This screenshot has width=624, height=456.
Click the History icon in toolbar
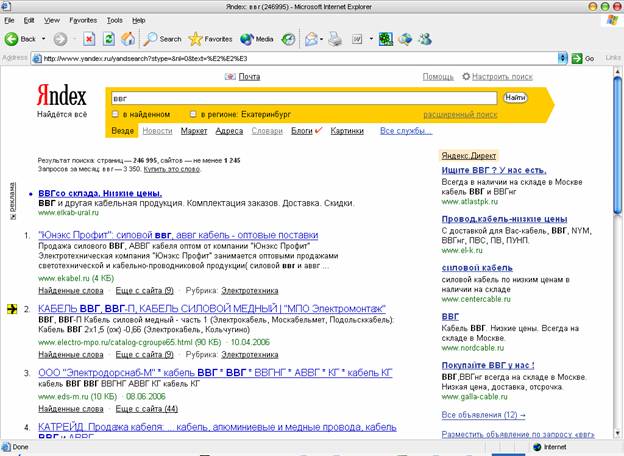[288, 39]
